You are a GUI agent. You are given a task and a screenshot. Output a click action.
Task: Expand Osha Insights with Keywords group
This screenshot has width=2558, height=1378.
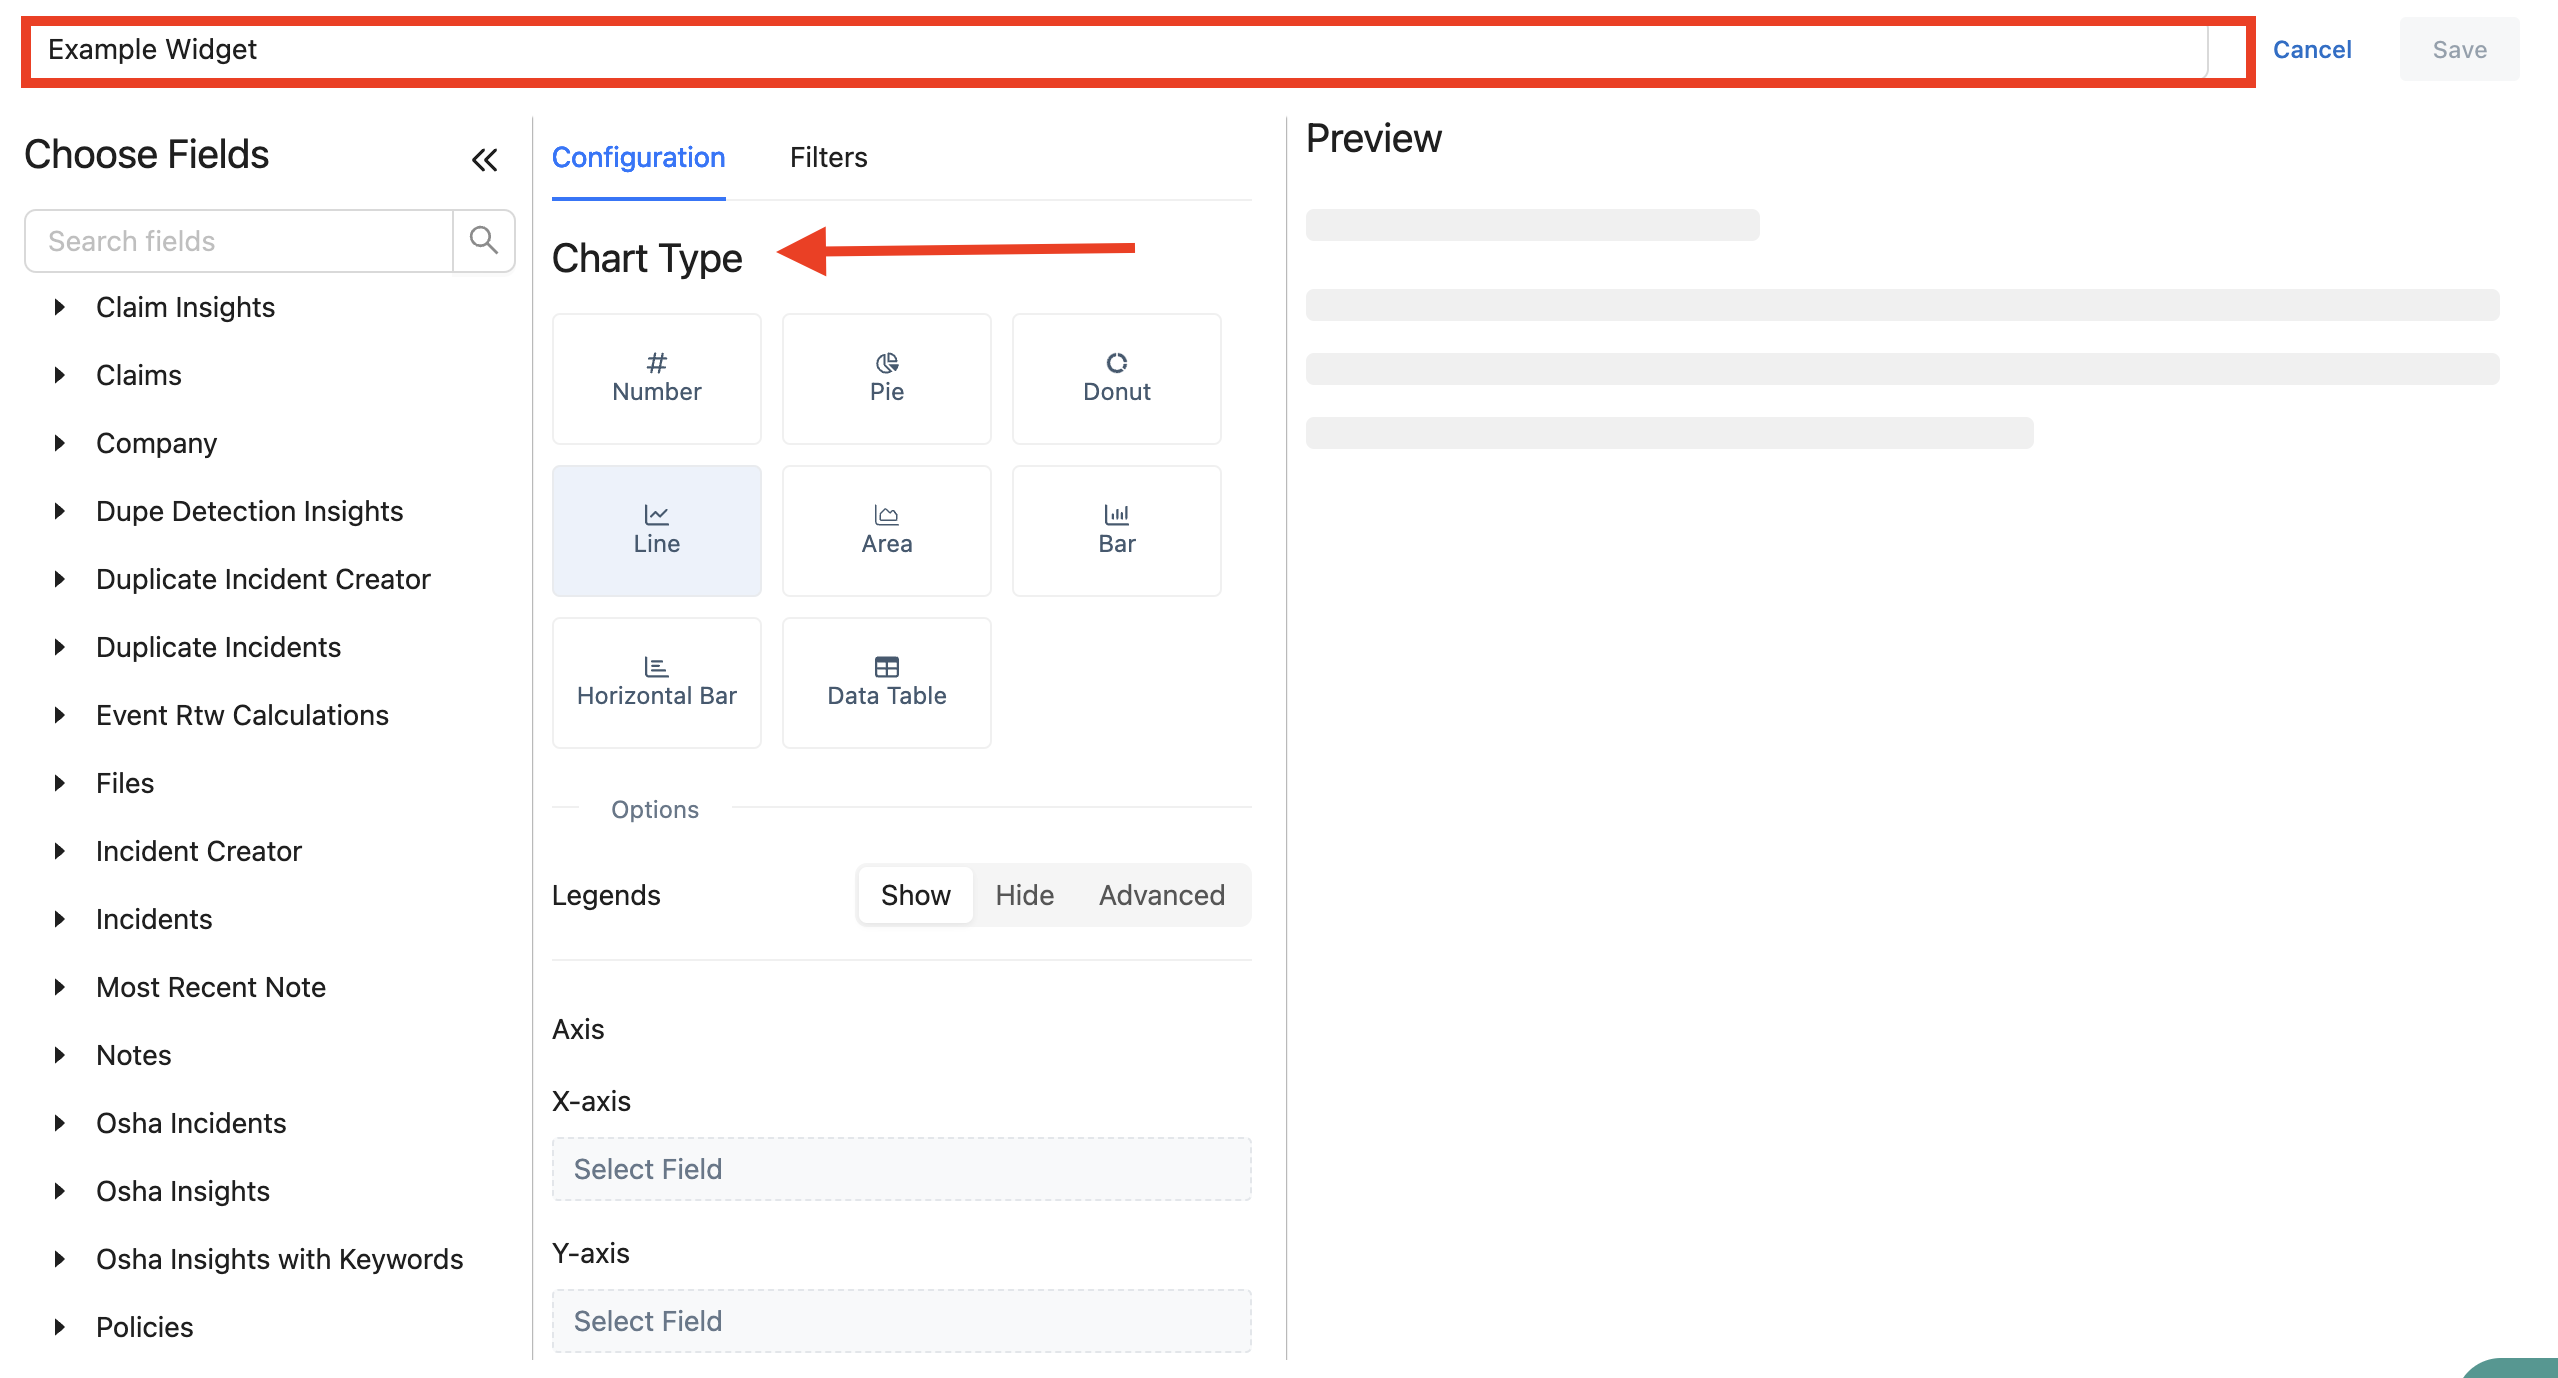pyautogui.click(x=59, y=1259)
